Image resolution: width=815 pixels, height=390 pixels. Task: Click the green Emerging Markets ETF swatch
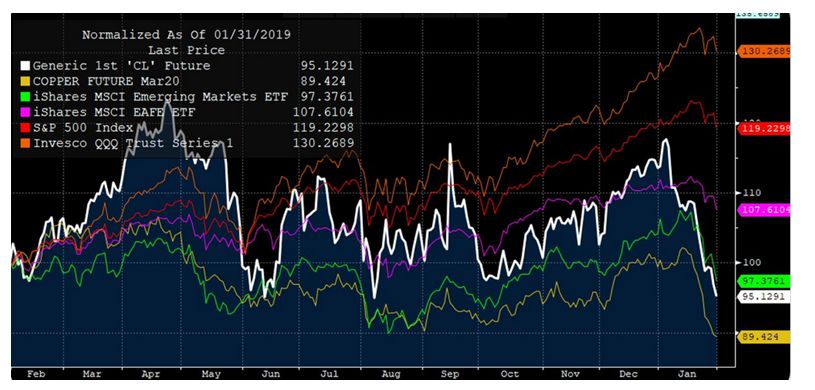pos(25,97)
